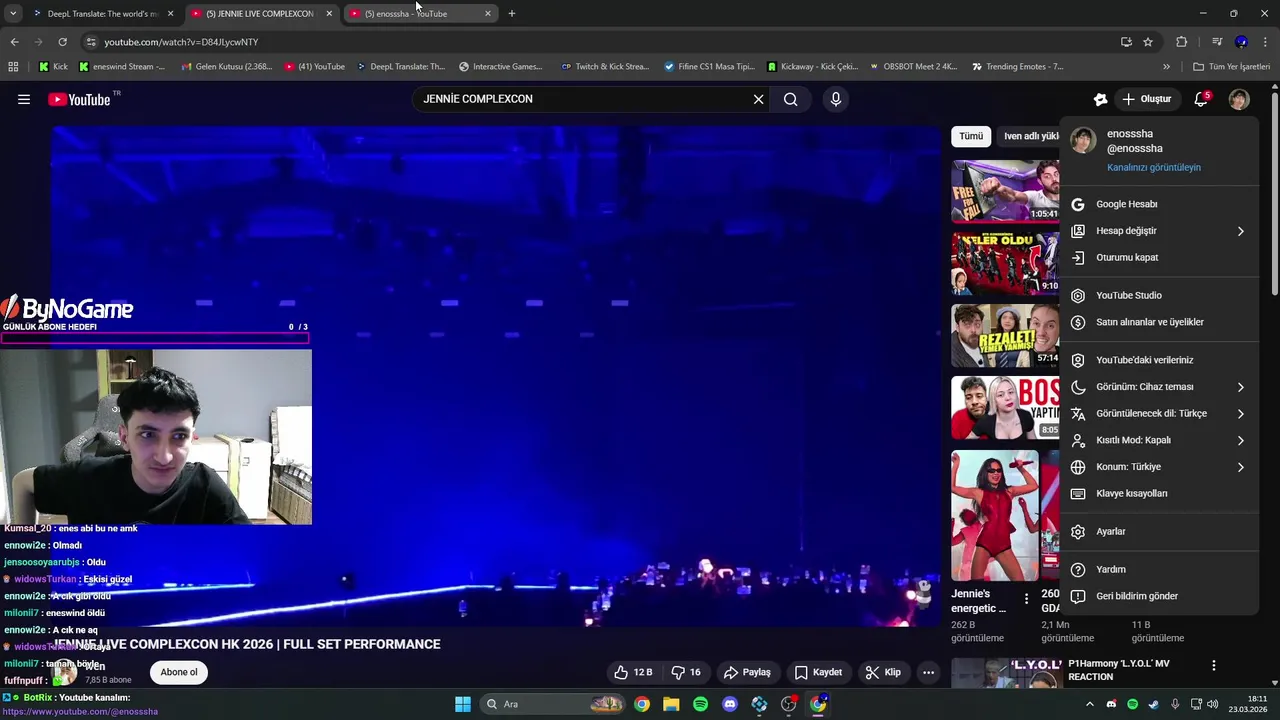Show hidden bookmarks with double chevron
The image size is (1280, 720).
pyautogui.click(x=1166, y=67)
